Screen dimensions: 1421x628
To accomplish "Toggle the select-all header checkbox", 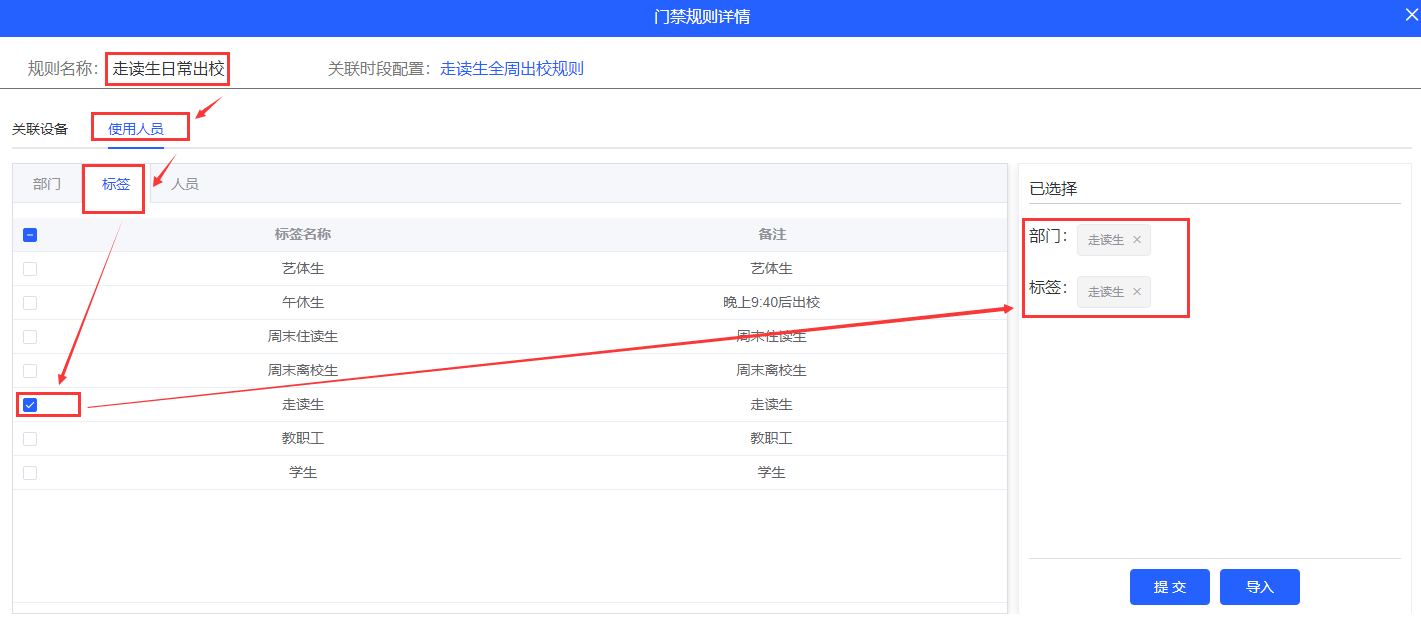I will pos(30,235).
